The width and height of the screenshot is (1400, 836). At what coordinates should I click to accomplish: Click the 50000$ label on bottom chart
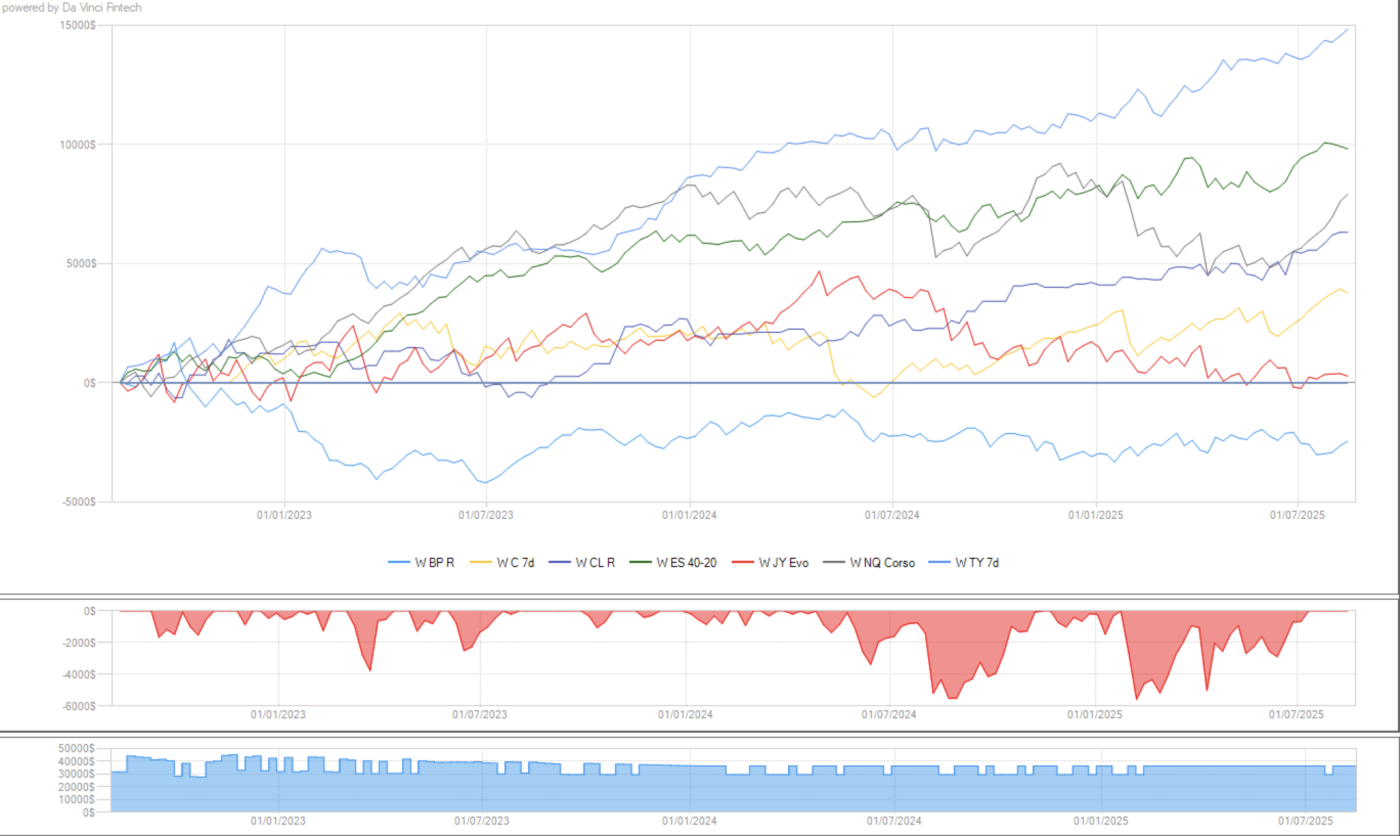pyautogui.click(x=76, y=749)
